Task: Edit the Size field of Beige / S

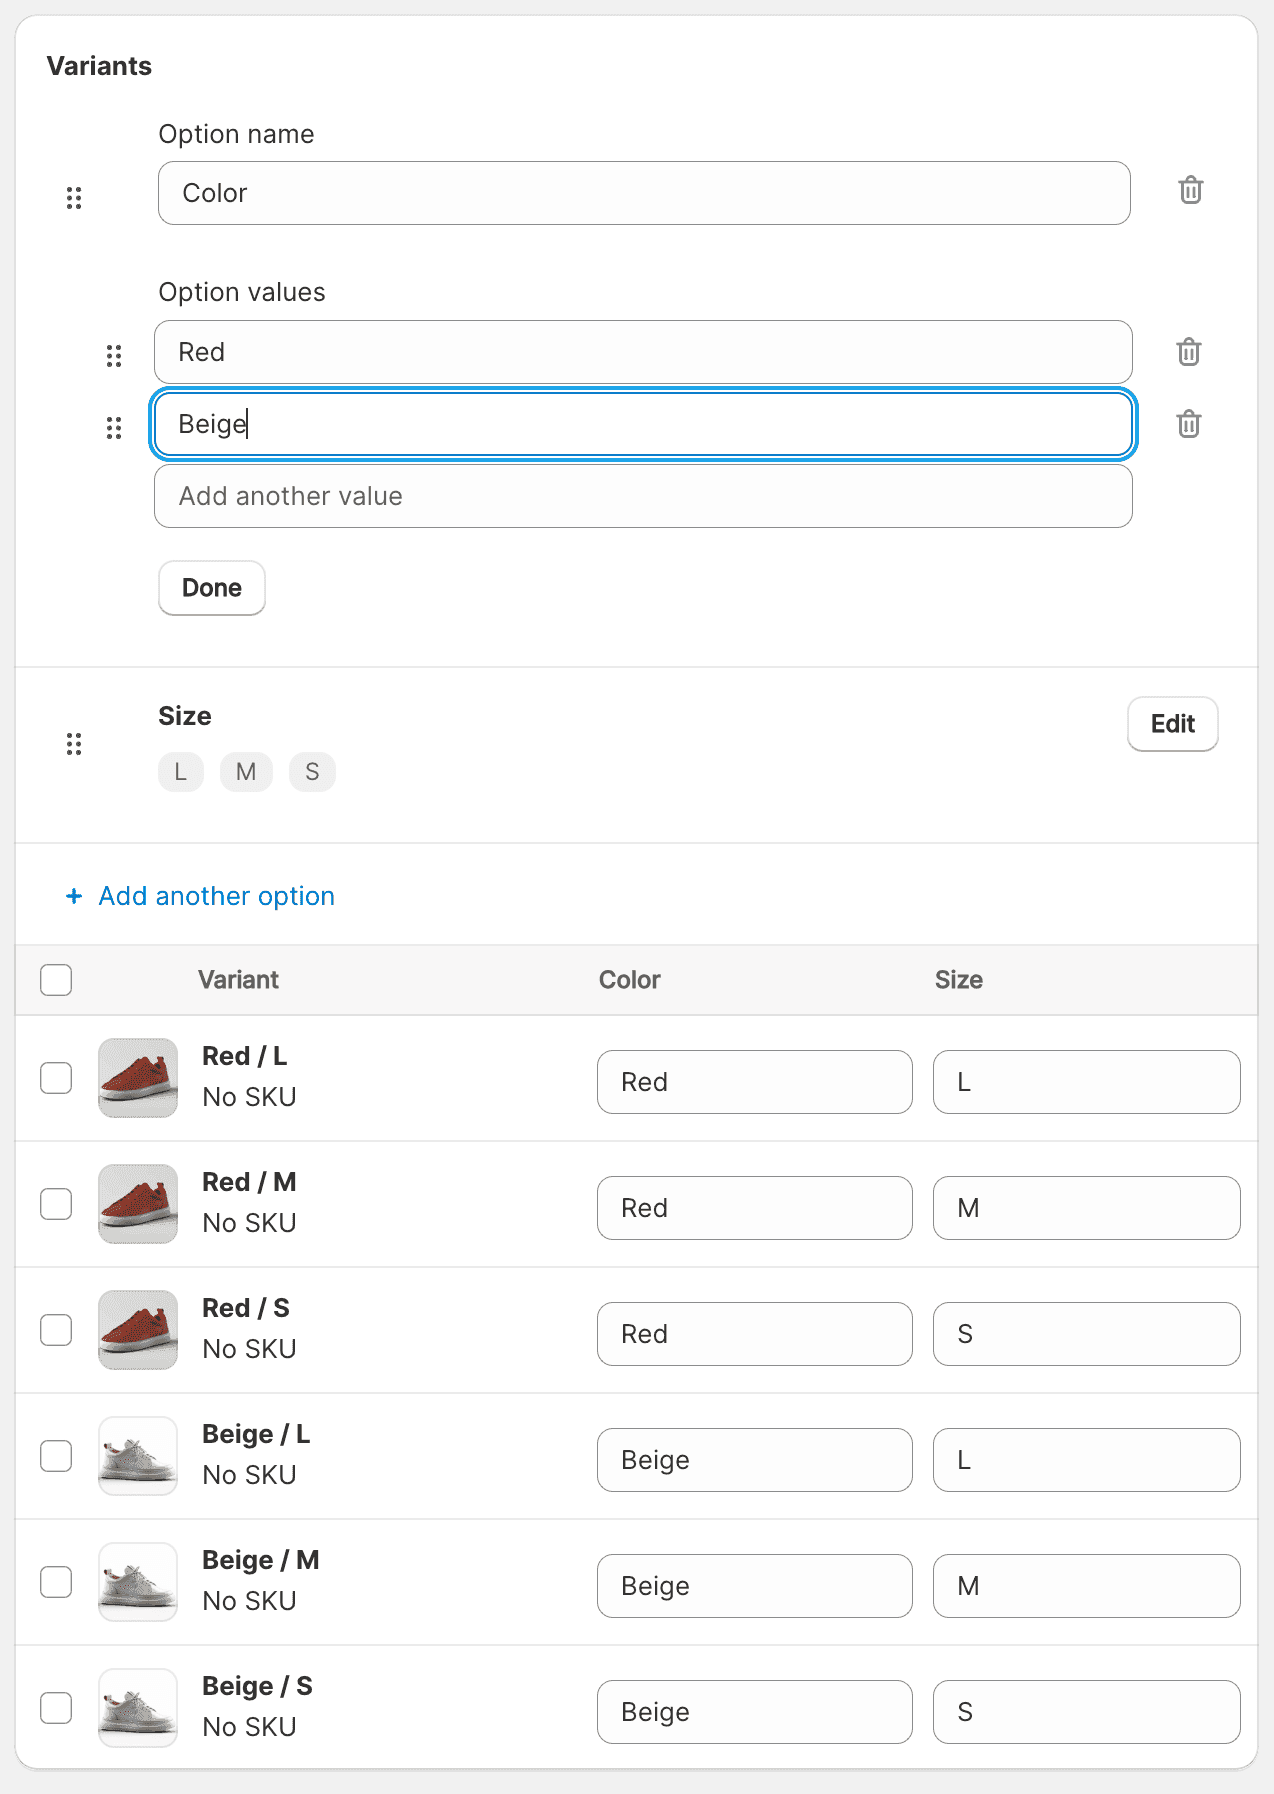Action: click(x=1086, y=1712)
